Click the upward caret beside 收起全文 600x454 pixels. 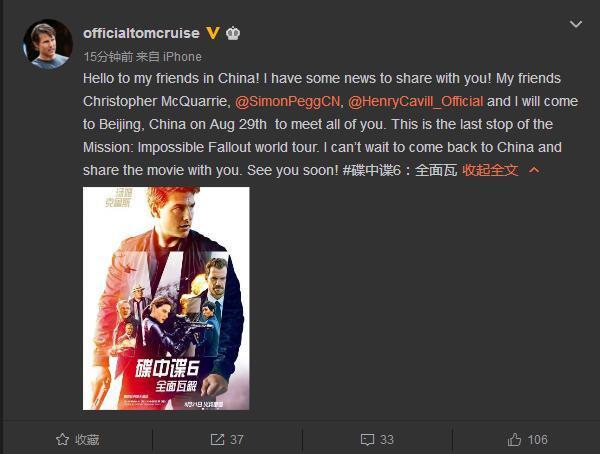point(534,170)
